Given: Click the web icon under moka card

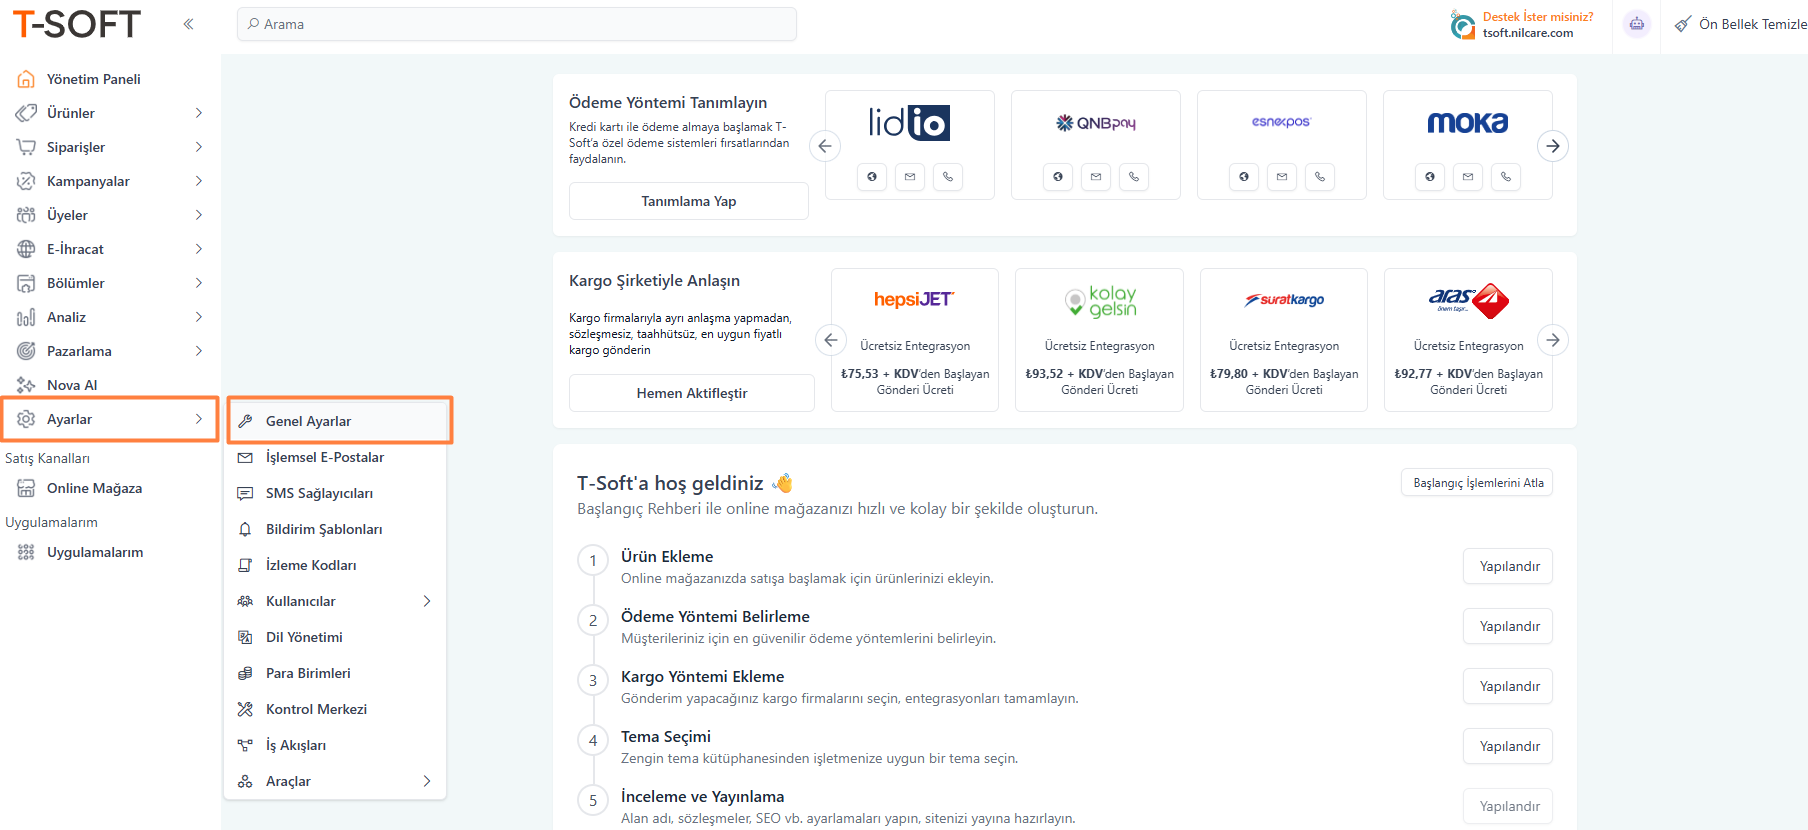Looking at the screenshot, I should click(x=1429, y=177).
